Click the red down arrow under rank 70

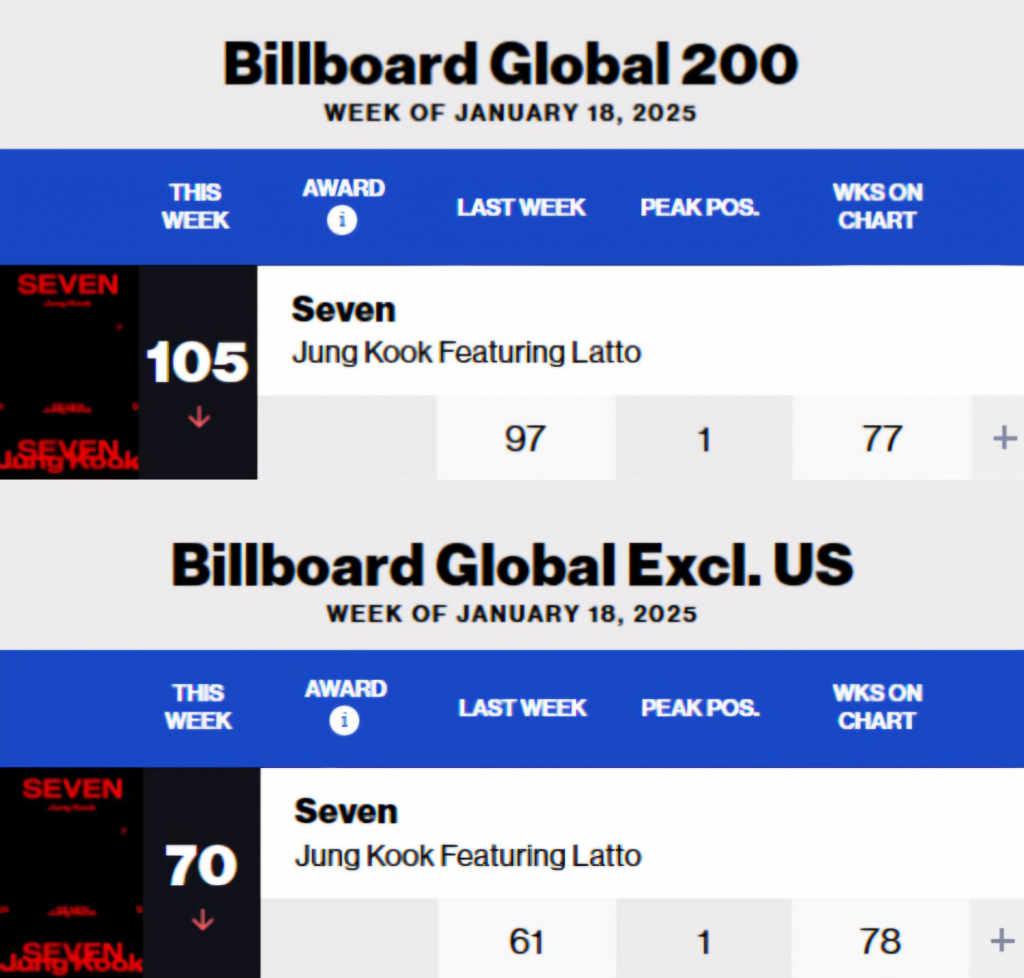point(202,920)
